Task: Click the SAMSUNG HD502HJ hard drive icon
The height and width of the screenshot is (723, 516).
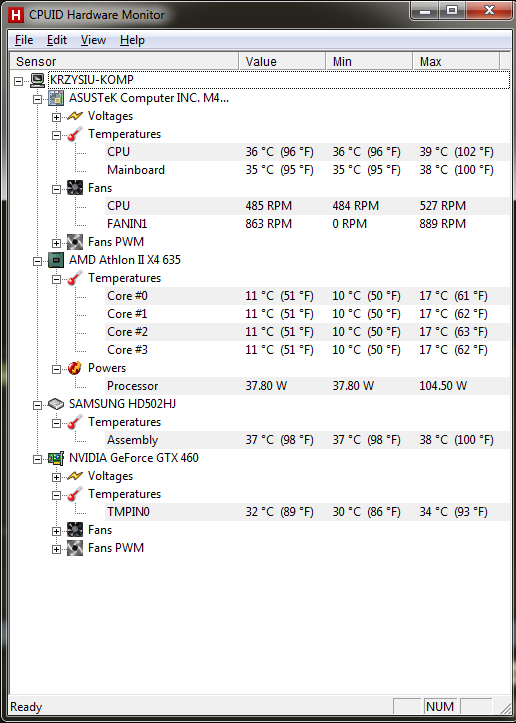Action: coord(56,404)
